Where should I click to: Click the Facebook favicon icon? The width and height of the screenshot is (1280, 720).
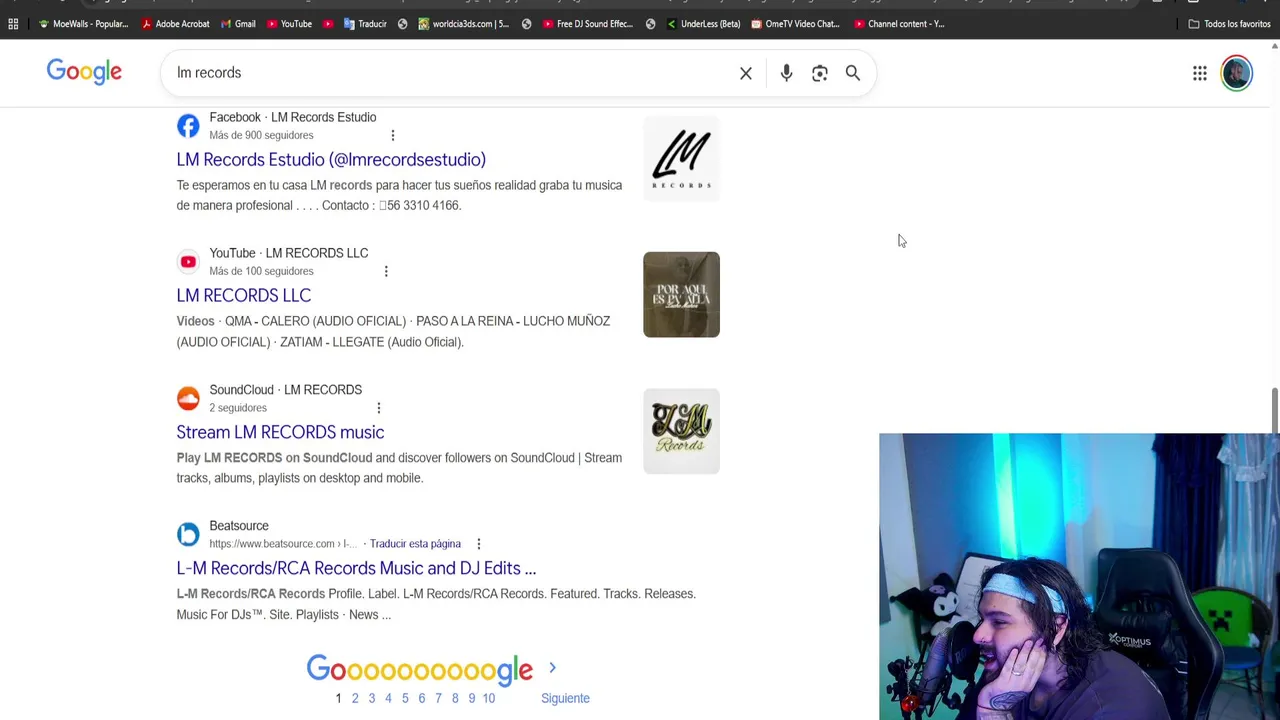(x=188, y=126)
